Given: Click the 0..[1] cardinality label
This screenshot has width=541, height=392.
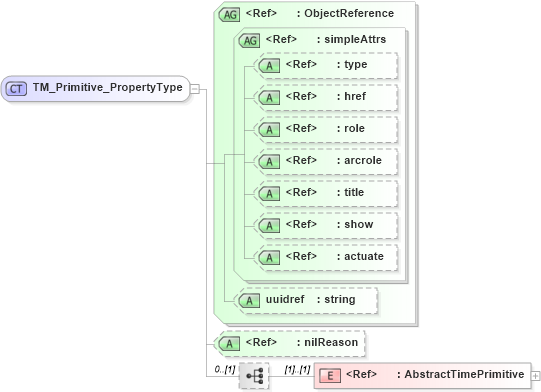Looking at the screenshot, I should pyautogui.click(x=225, y=370).
